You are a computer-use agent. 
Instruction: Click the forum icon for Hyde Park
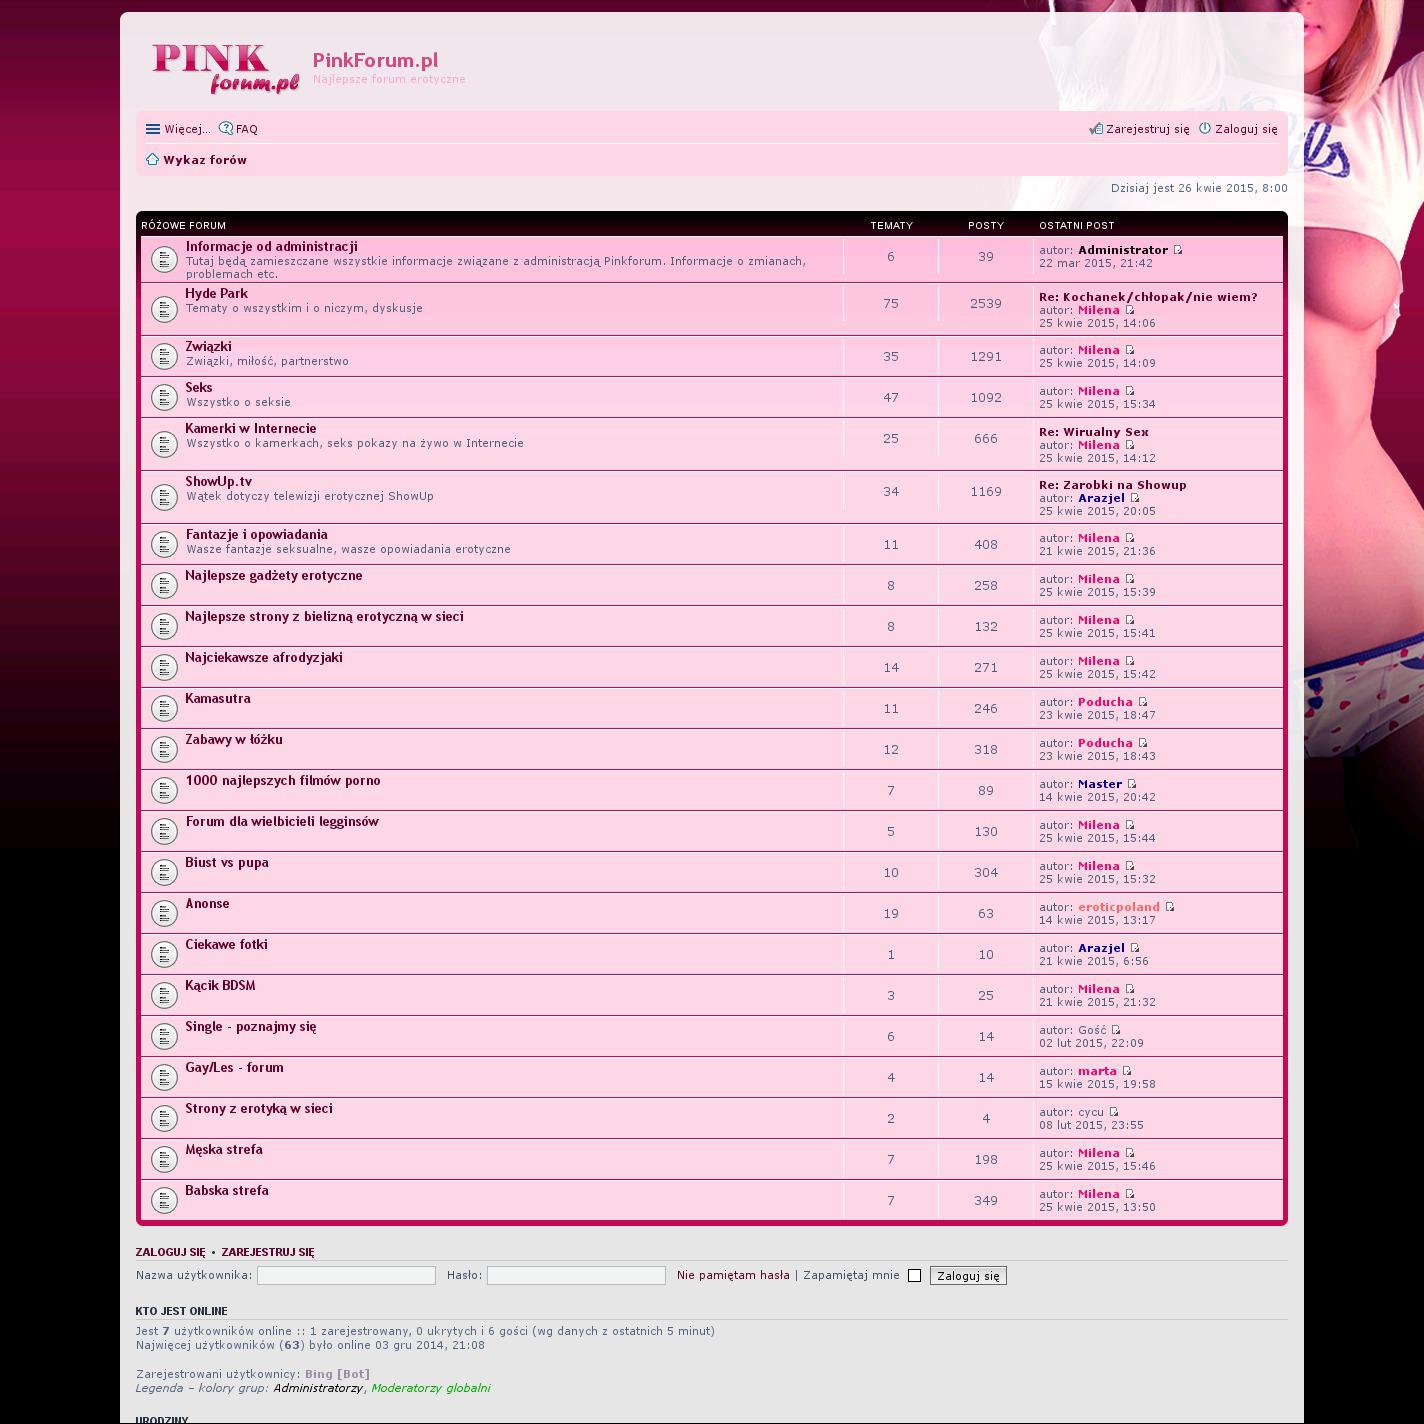pos(164,309)
